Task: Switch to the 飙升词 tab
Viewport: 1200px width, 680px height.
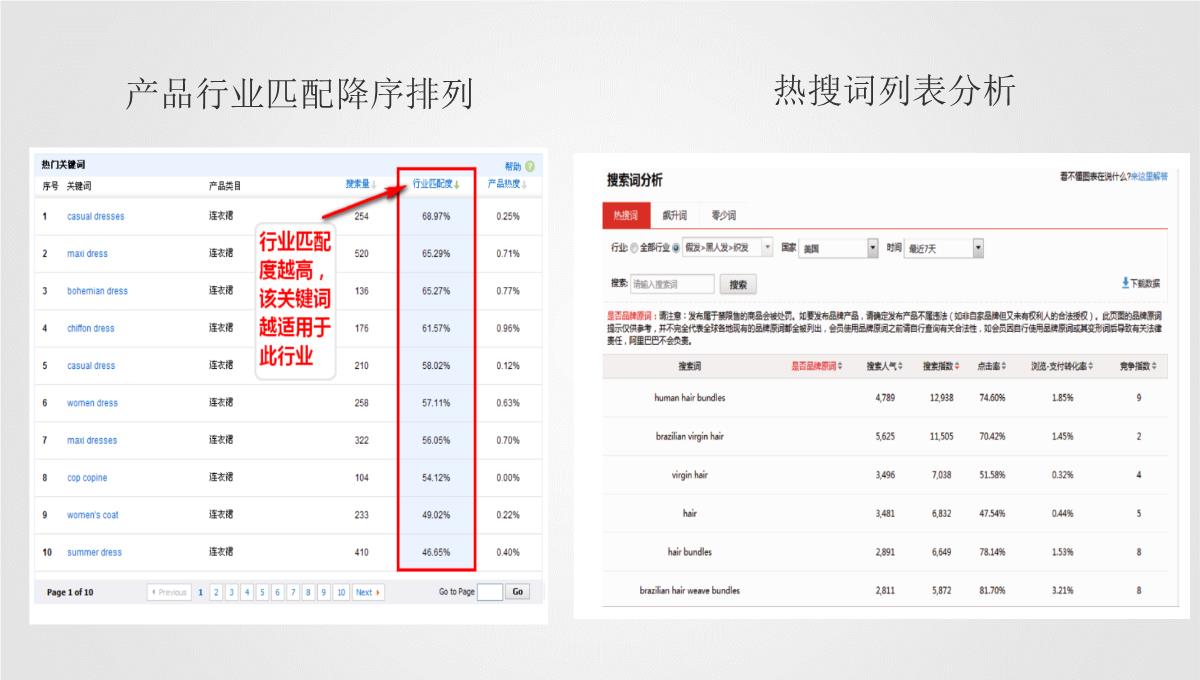Action: click(674, 216)
